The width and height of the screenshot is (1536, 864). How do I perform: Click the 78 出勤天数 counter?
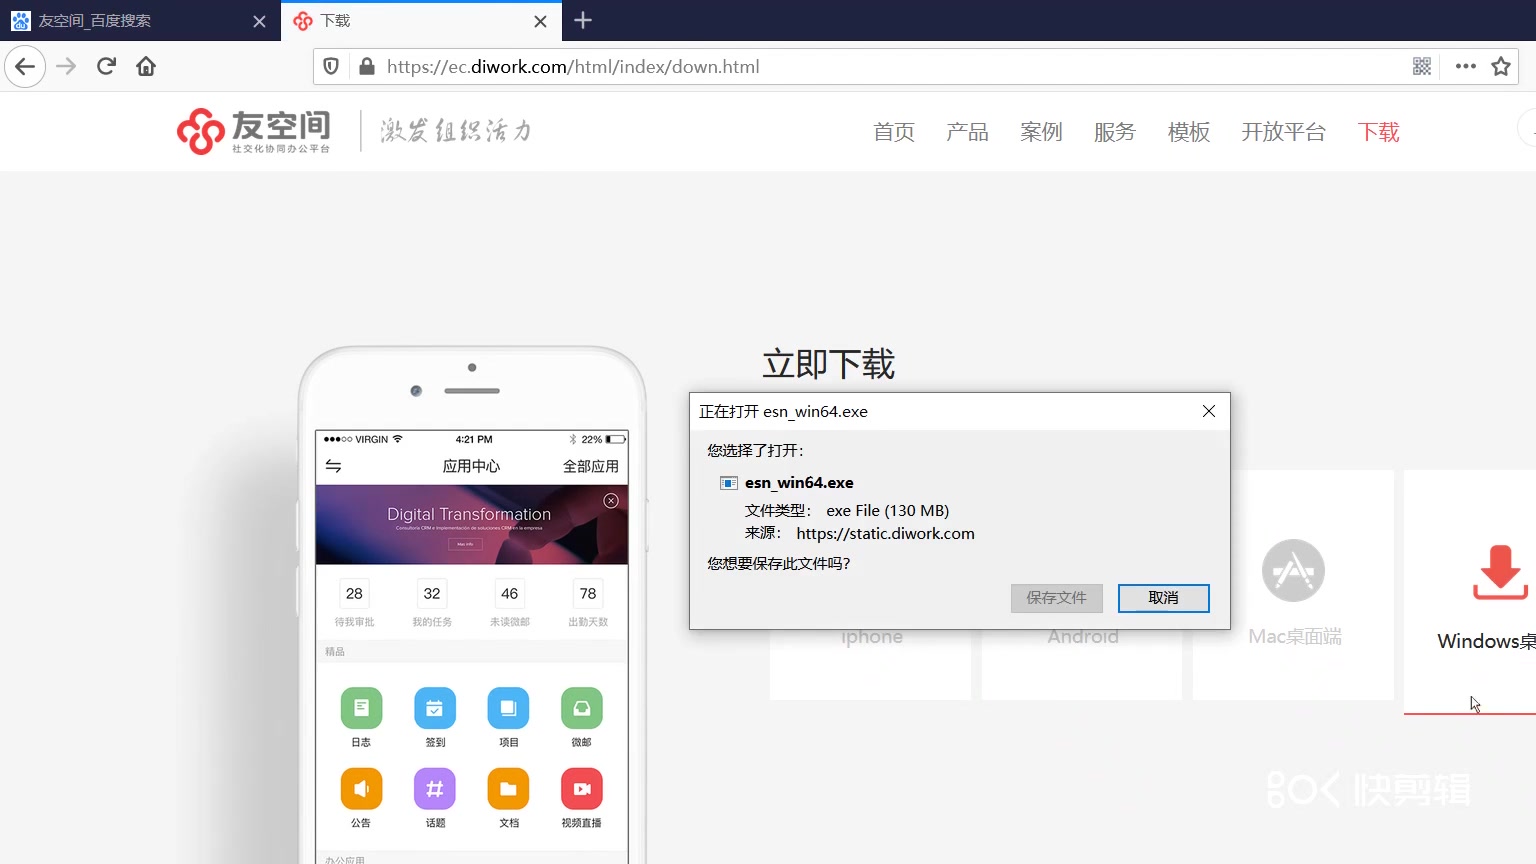tap(588, 603)
